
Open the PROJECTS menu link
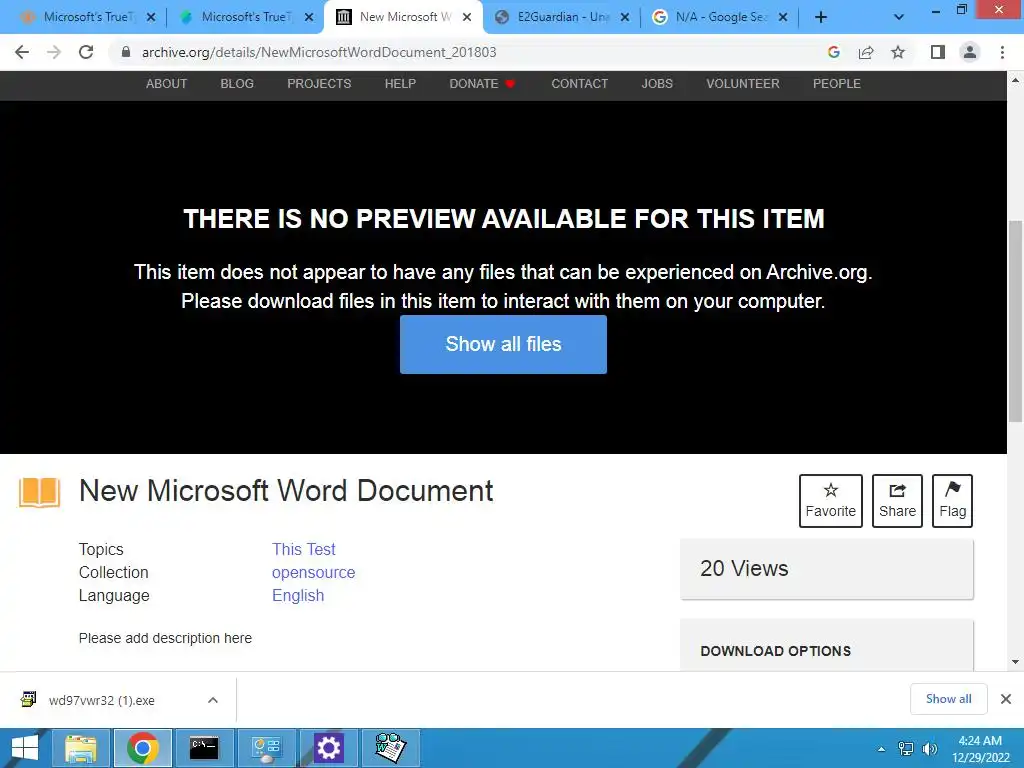(319, 84)
